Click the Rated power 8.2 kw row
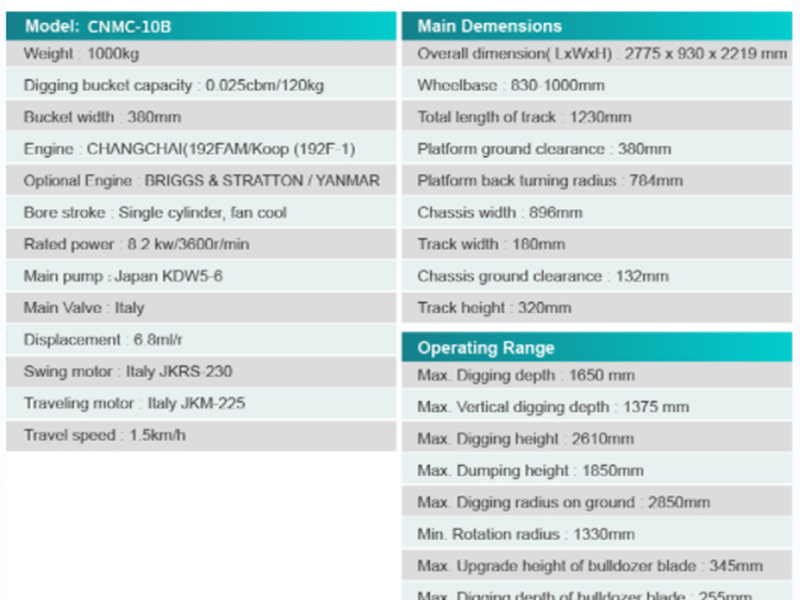Image resolution: width=800 pixels, height=600 pixels. coord(200,244)
